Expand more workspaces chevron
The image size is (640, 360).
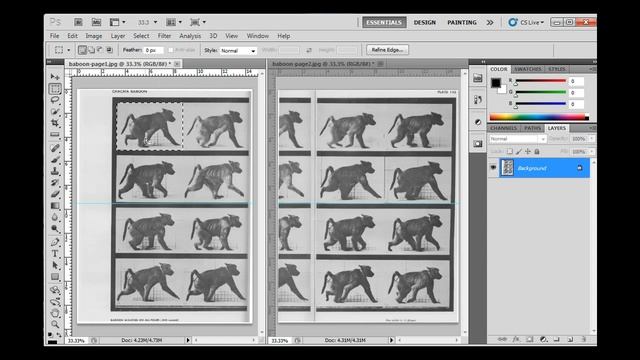pyautogui.click(x=490, y=22)
